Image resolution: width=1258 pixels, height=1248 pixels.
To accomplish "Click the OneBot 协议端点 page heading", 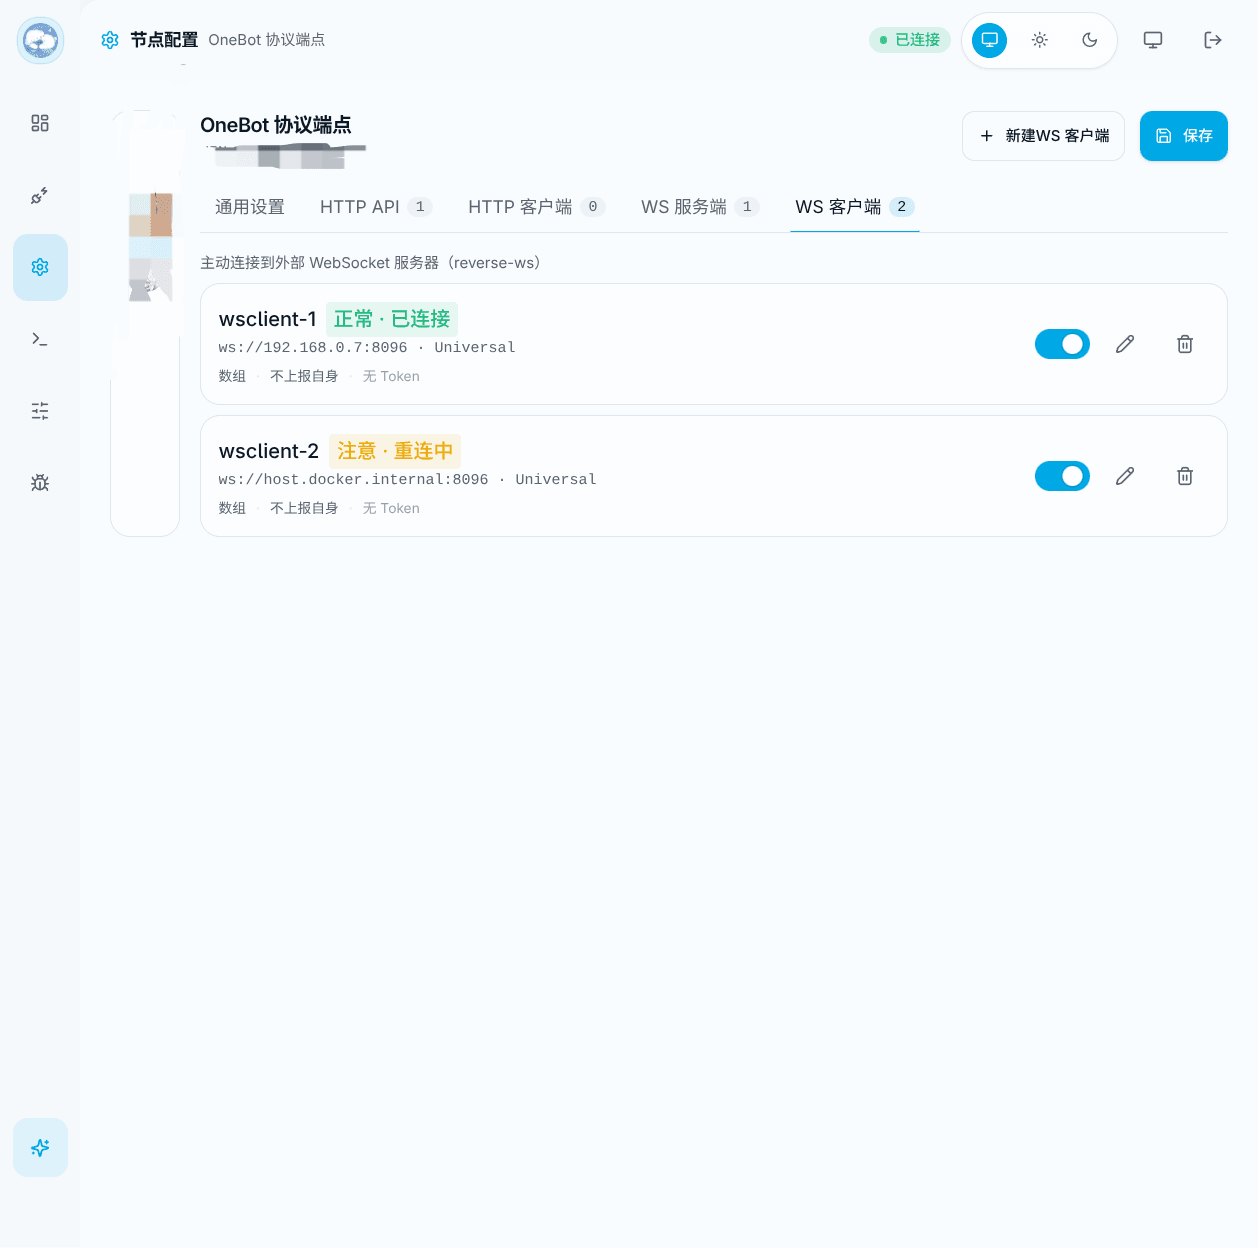I will [276, 125].
